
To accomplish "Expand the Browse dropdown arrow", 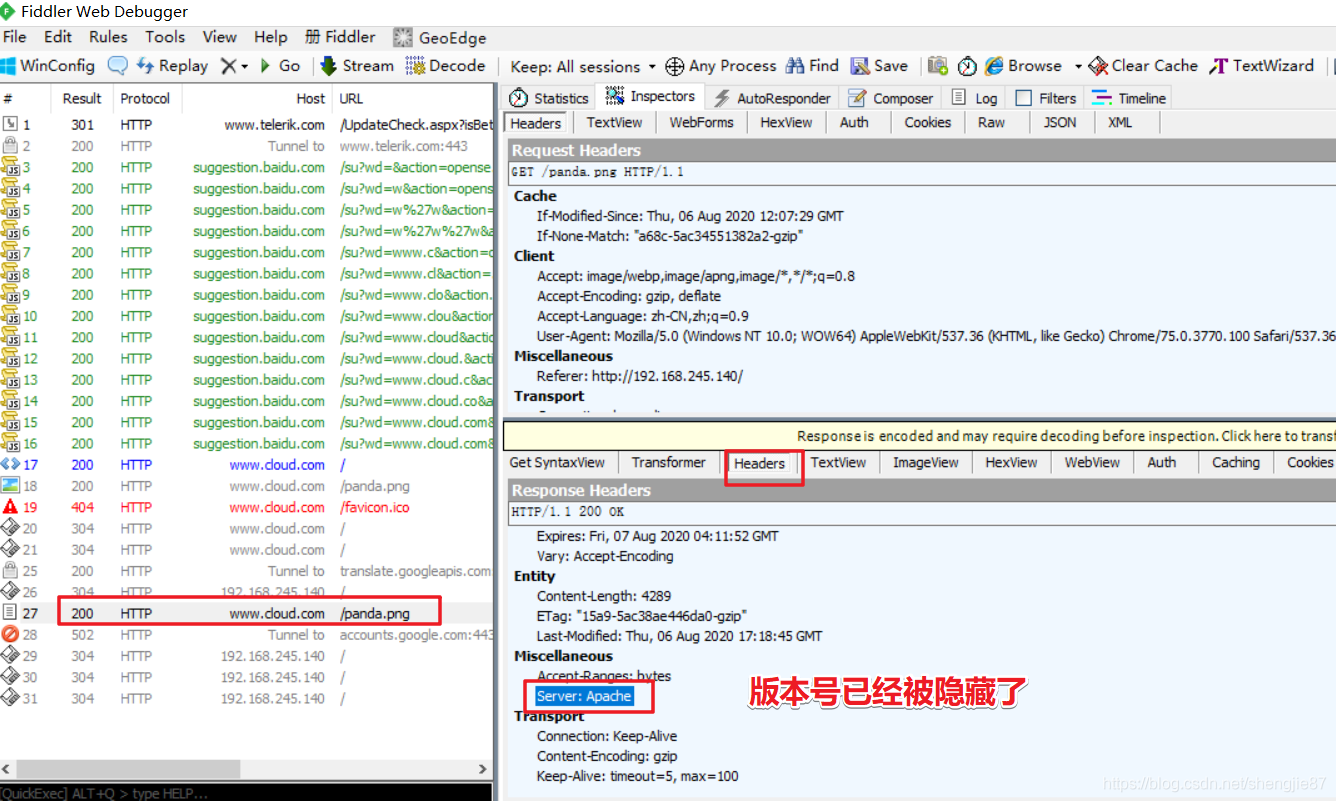I will click(1078, 67).
